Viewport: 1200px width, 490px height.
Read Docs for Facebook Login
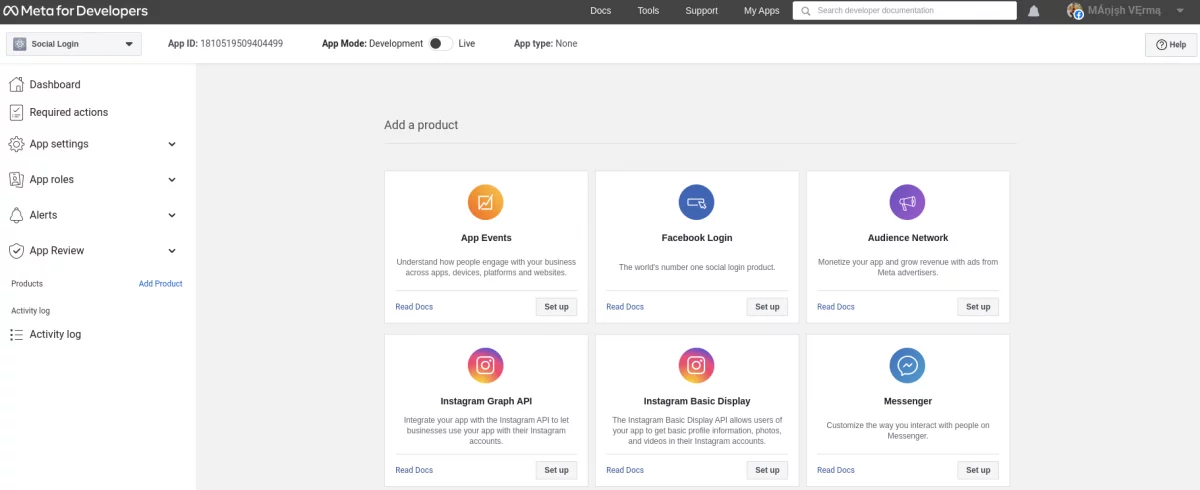tap(625, 307)
